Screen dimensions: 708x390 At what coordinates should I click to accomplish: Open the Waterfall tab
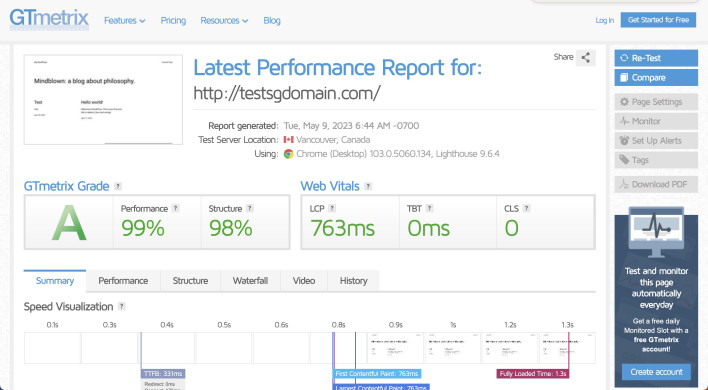250,281
